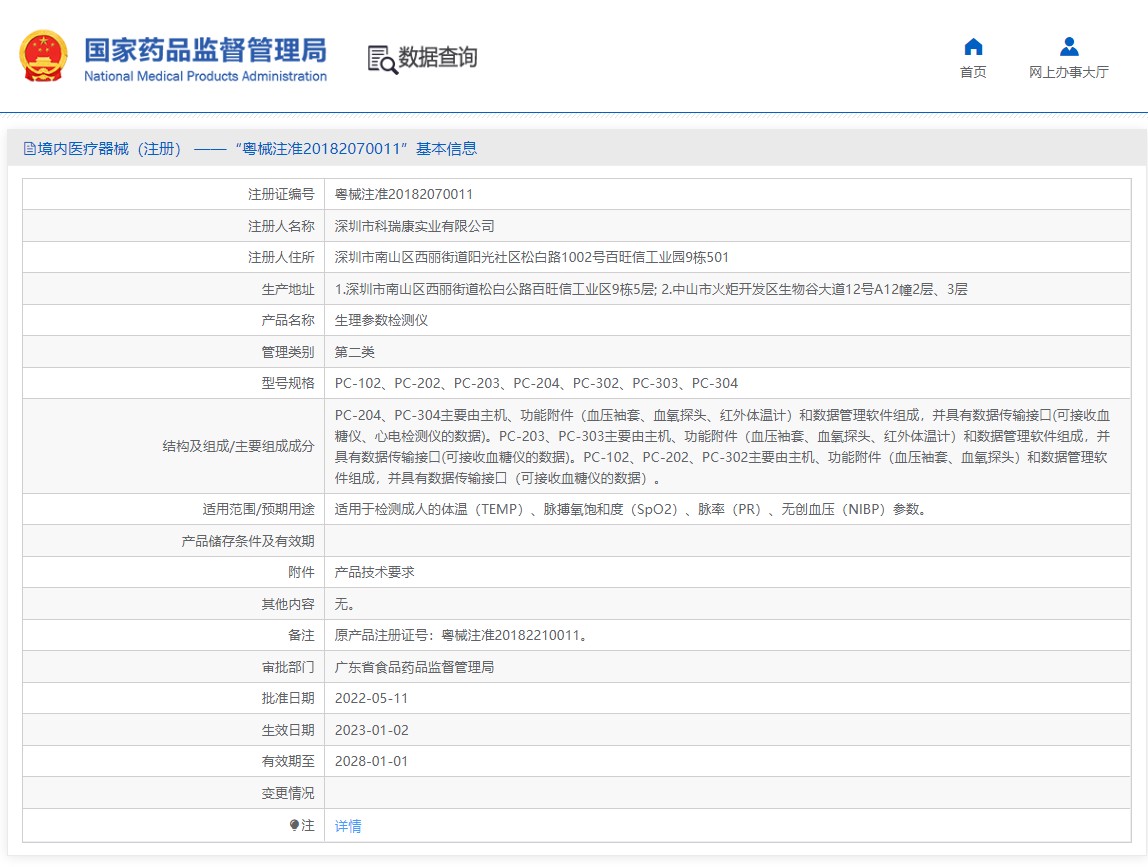This screenshot has height=867, width=1148.
Task: Click the 注册人名称 row label
Action: pyautogui.click(x=281, y=226)
